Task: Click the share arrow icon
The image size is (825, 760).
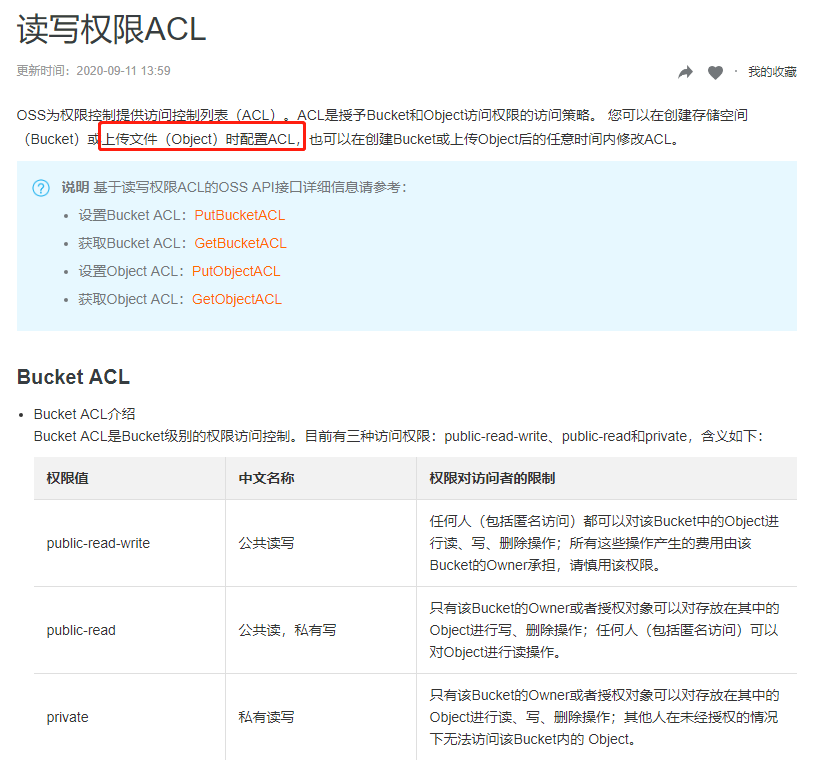Action: click(685, 72)
